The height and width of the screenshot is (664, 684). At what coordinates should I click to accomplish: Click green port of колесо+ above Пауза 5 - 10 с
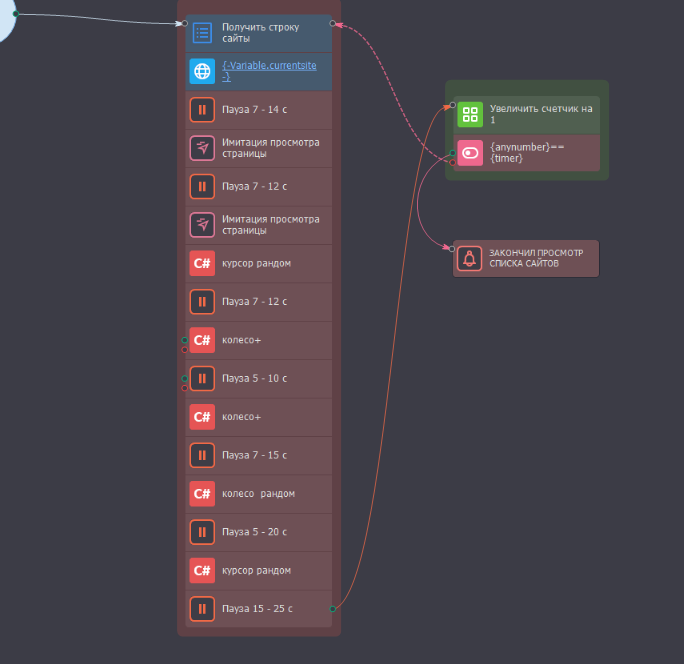185,340
